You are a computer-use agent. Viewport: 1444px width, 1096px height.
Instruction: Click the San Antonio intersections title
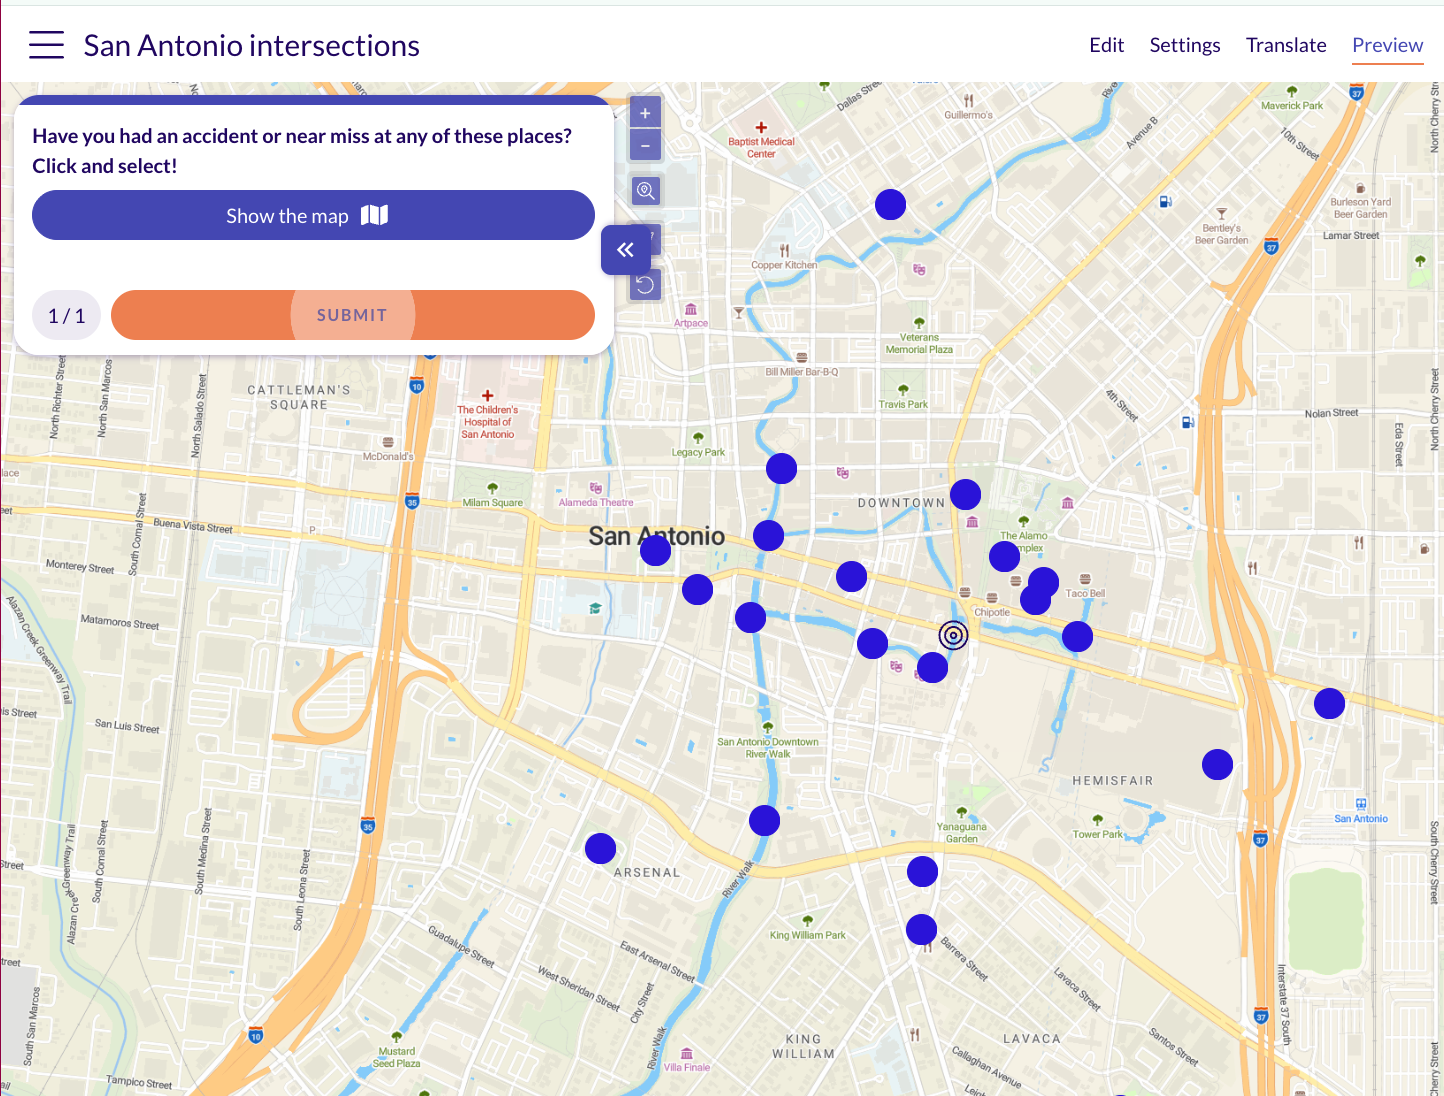click(x=252, y=46)
